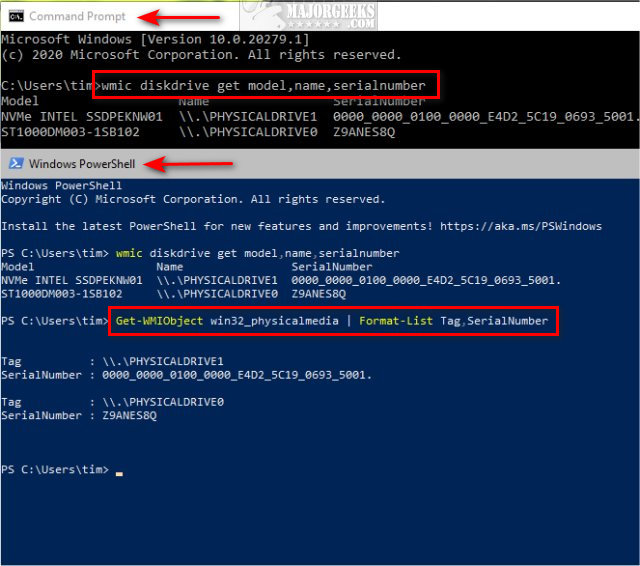The width and height of the screenshot is (640, 566).
Task: Click NVMe INTEL SSDPEKNW01 in Command Prompt
Action: 82,117
